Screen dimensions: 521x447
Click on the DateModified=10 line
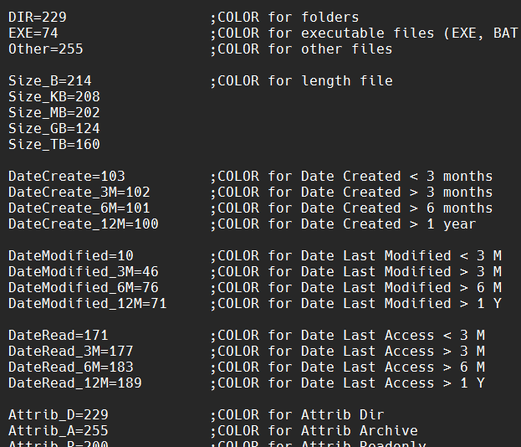(x=71, y=256)
